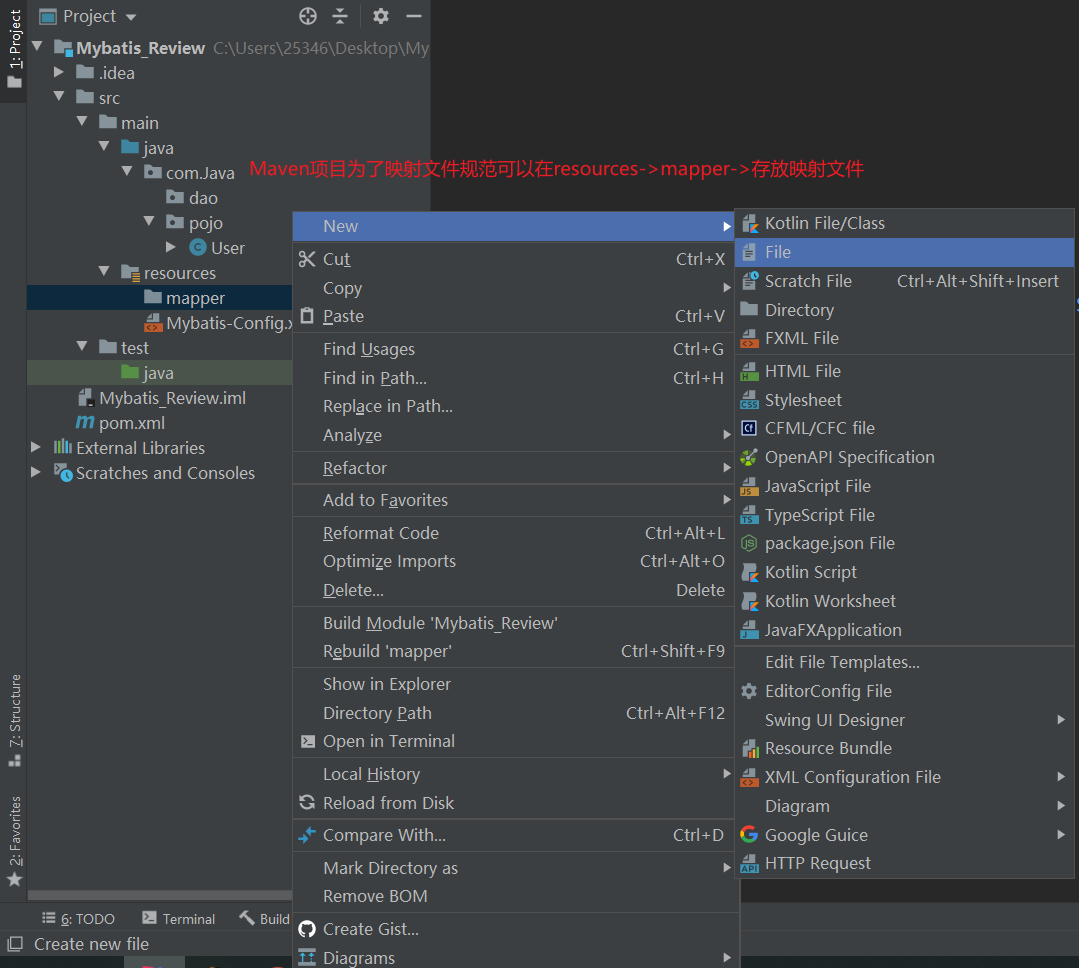Choose Kotlin Worksheet item
This screenshot has width=1079, height=968.
(x=904, y=601)
